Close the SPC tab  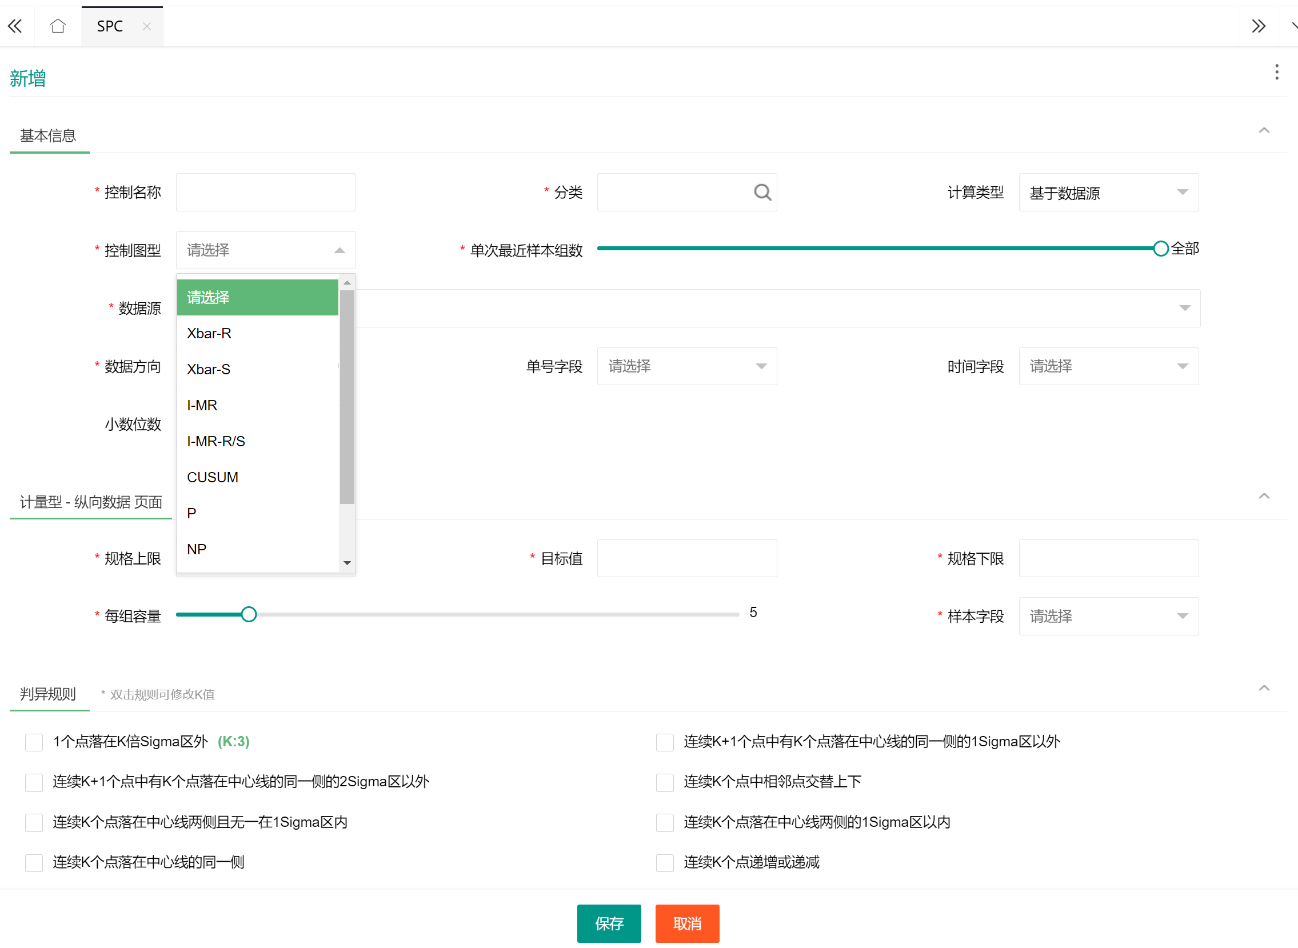(147, 26)
